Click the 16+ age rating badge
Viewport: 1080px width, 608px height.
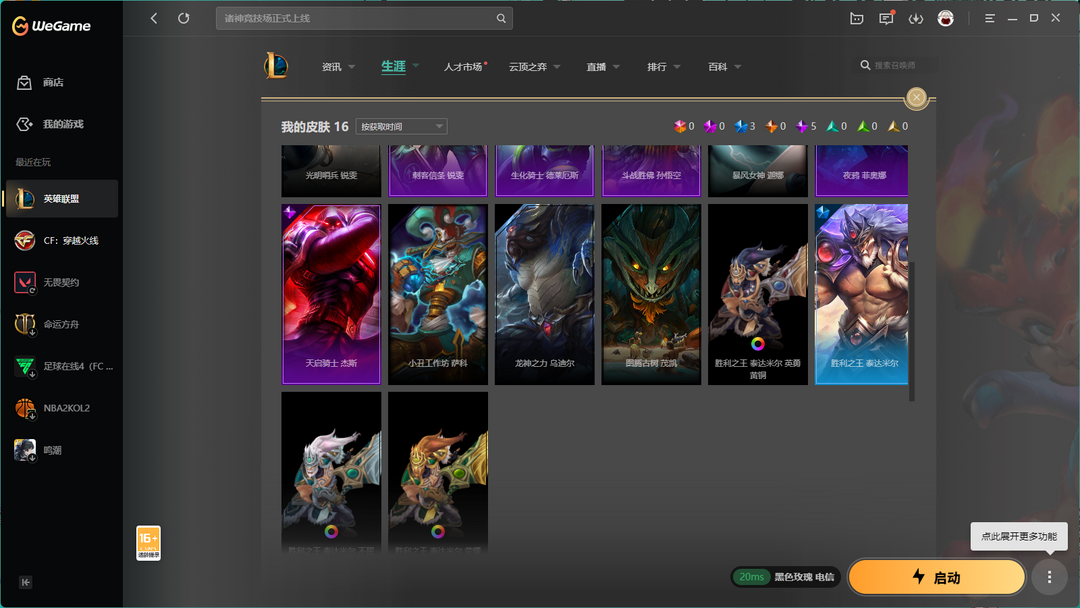pyautogui.click(x=148, y=543)
